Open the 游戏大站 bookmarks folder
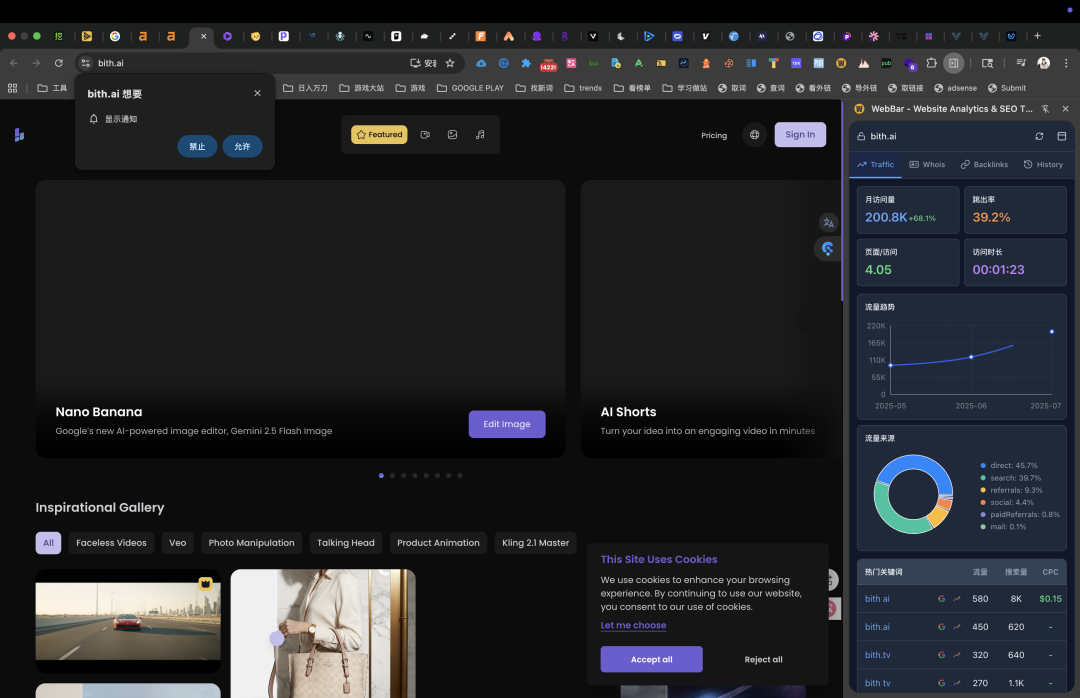 tap(362, 88)
